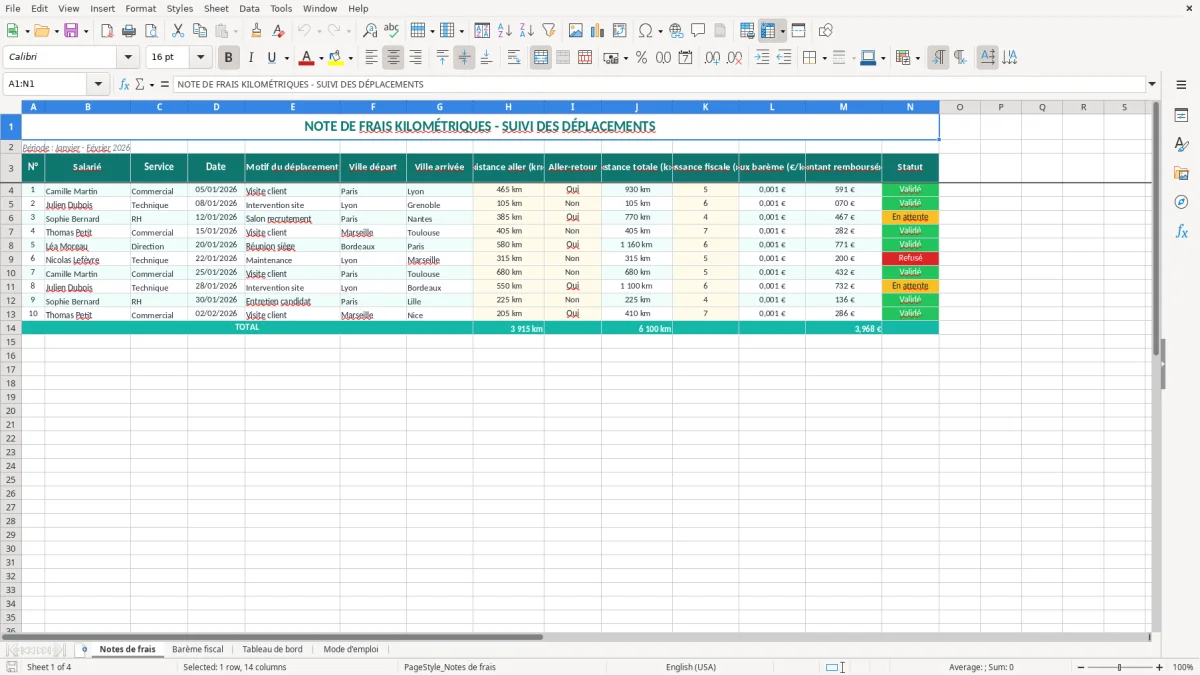Image resolution: width=1200 pixels, height=675 pixels.
Task: Expand the Name Box A1:N1 dropdown
Action: 98,84
